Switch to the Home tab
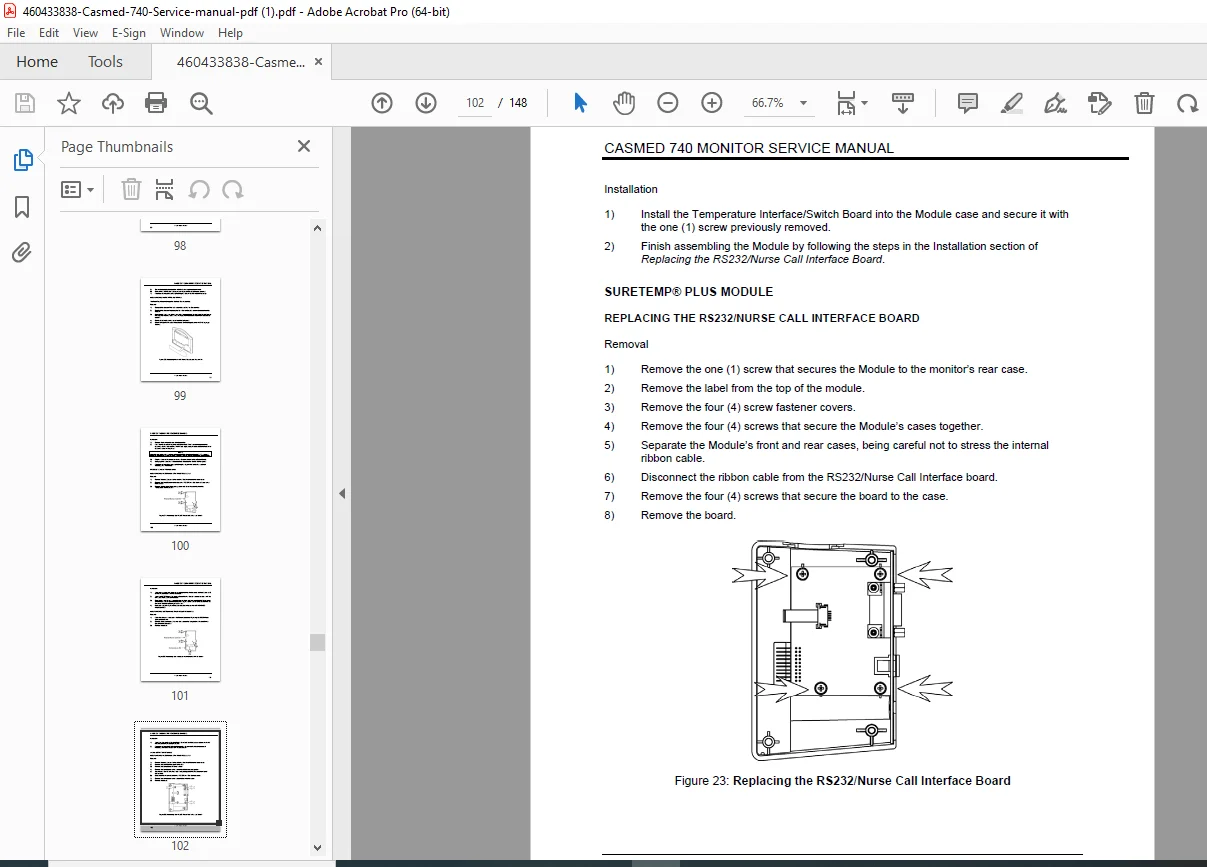Viewport: 1207px width, 867px height. pos(37,62)
